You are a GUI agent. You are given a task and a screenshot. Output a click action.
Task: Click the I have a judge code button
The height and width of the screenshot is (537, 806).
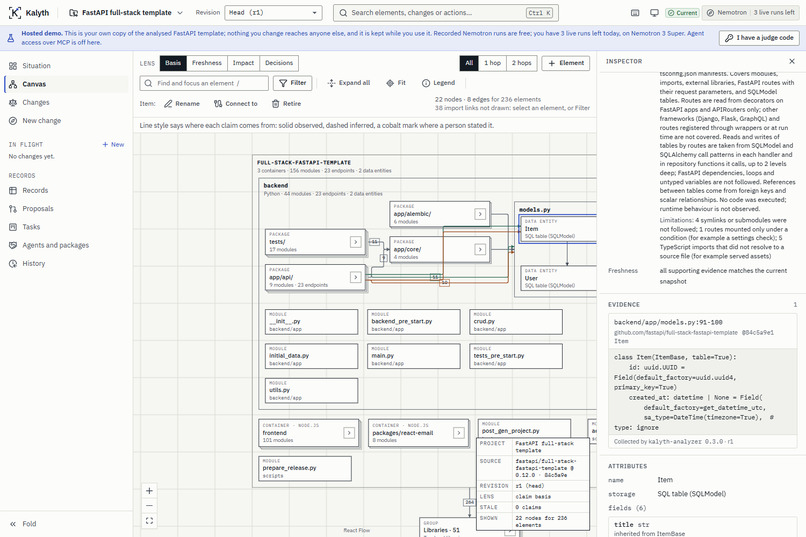pyautogui.click(x=759, y=38)
